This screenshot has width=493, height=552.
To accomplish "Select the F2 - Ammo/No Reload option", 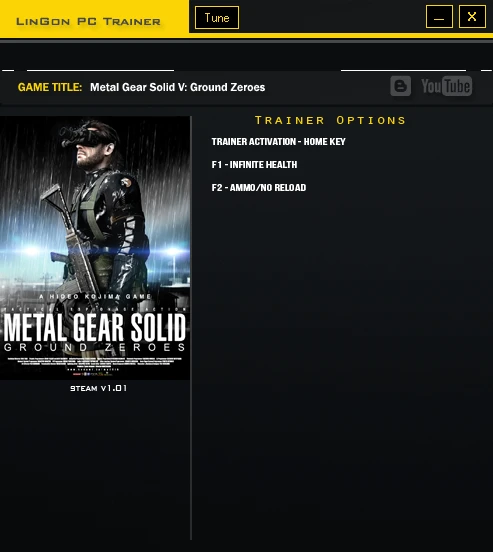I will click(x=259, y=188).
